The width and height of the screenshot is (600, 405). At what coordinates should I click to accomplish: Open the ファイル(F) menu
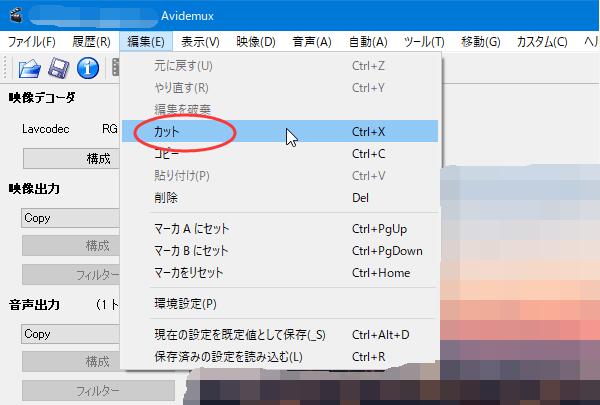(31, 41)
